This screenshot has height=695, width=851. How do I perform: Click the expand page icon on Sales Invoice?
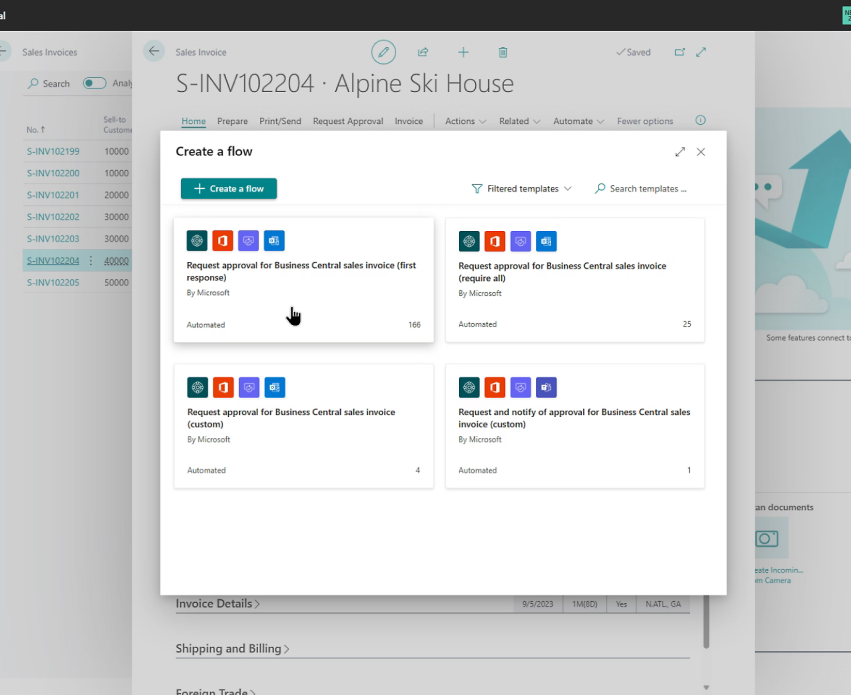pyautogui.click(x=701, y=52)
